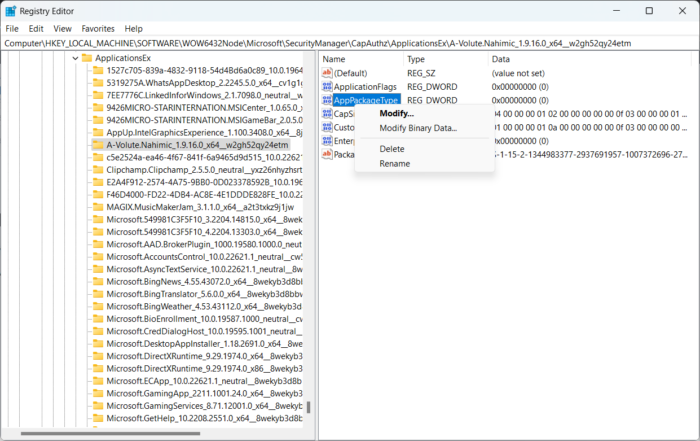Click ApplicationFlags data 0x00000000 (0)
700x441 pixels.
click(x=520, y=87)
